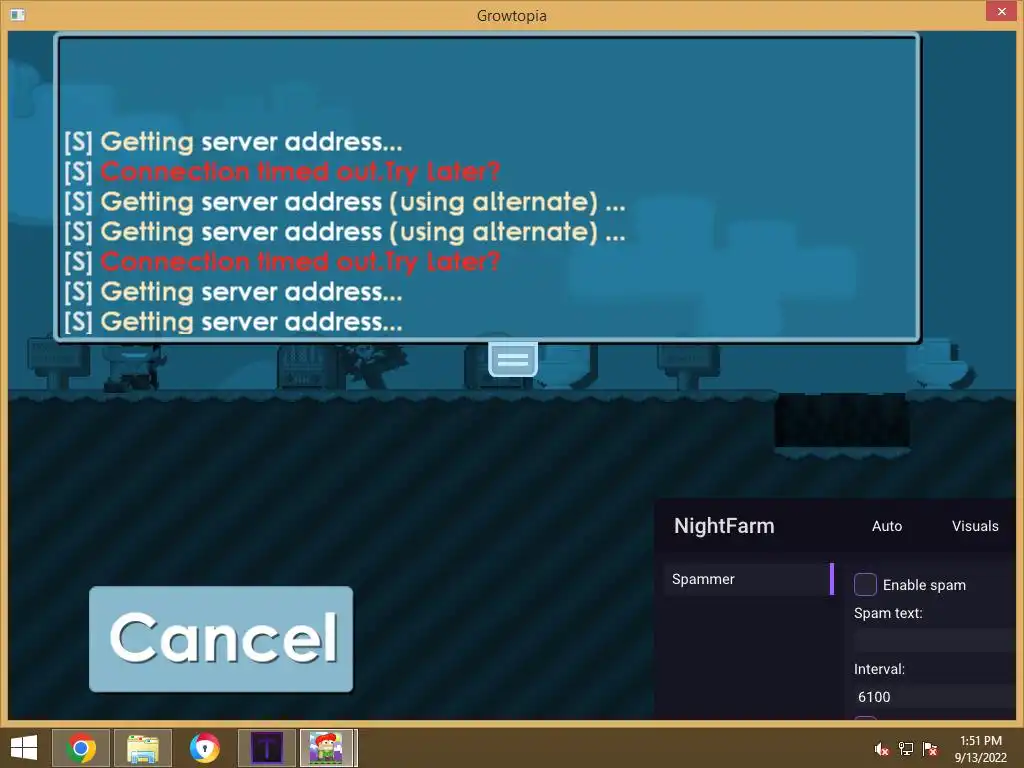This screenshot has width=1024, height=768.
Task: Click the Growtopia window title bar icon
Action: pos(18,14)
